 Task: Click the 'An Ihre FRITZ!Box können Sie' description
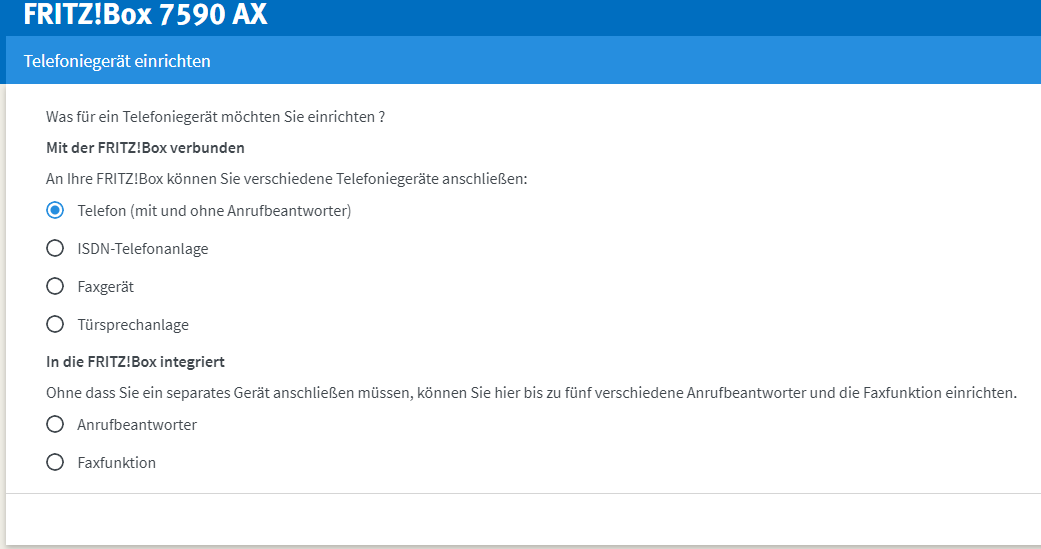pyautogui.click(x=287, y=179)
